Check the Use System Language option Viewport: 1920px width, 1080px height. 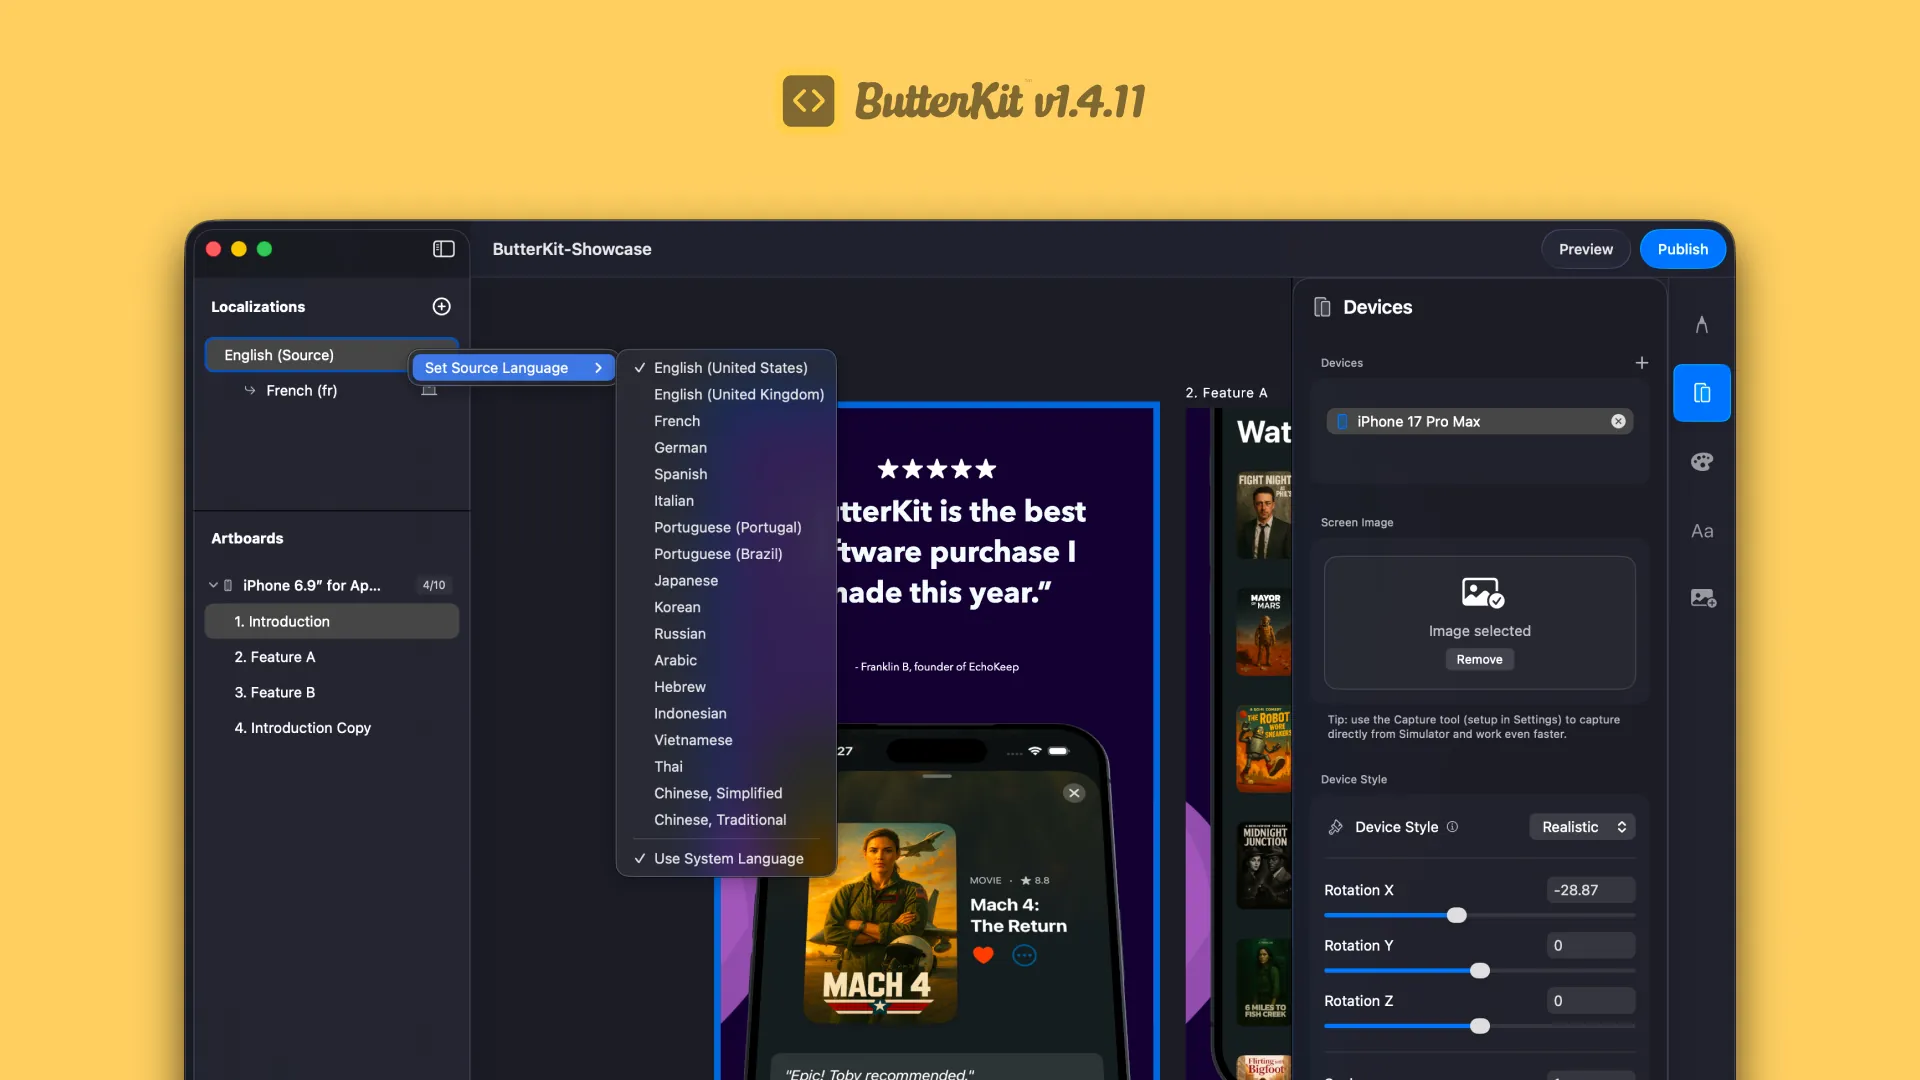728,858
